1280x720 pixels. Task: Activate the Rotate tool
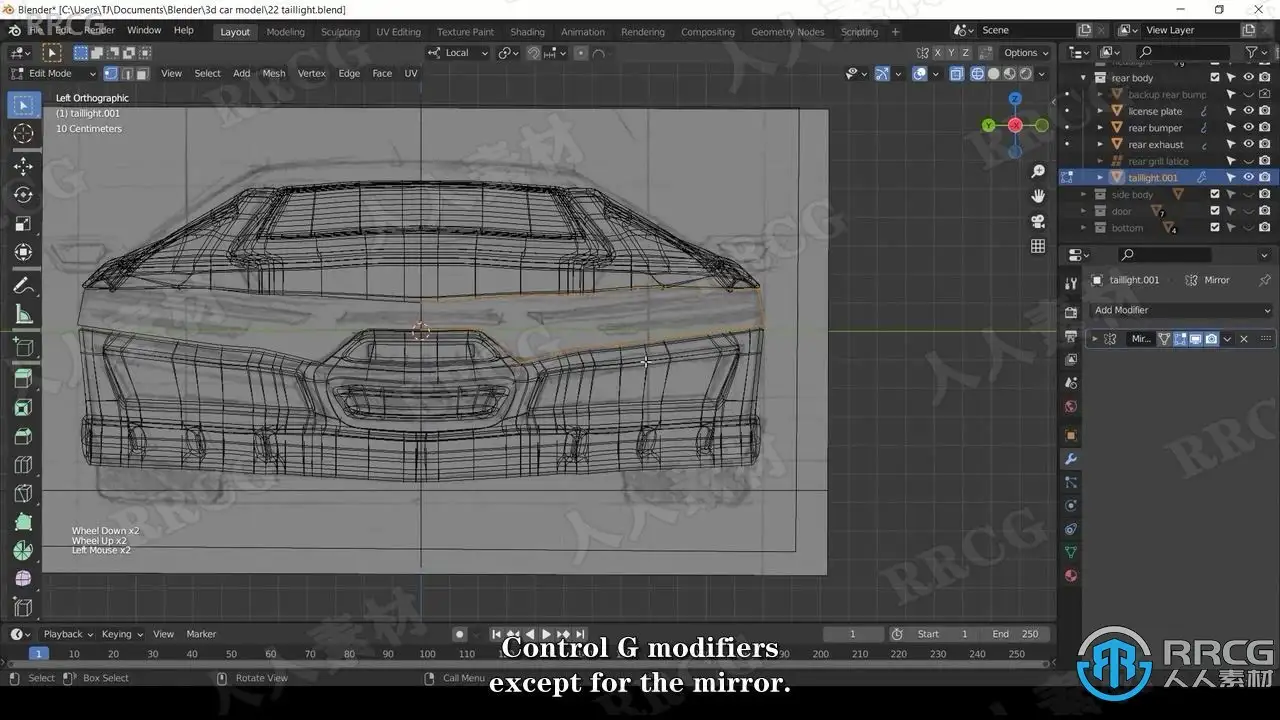(x=23, y=195)
